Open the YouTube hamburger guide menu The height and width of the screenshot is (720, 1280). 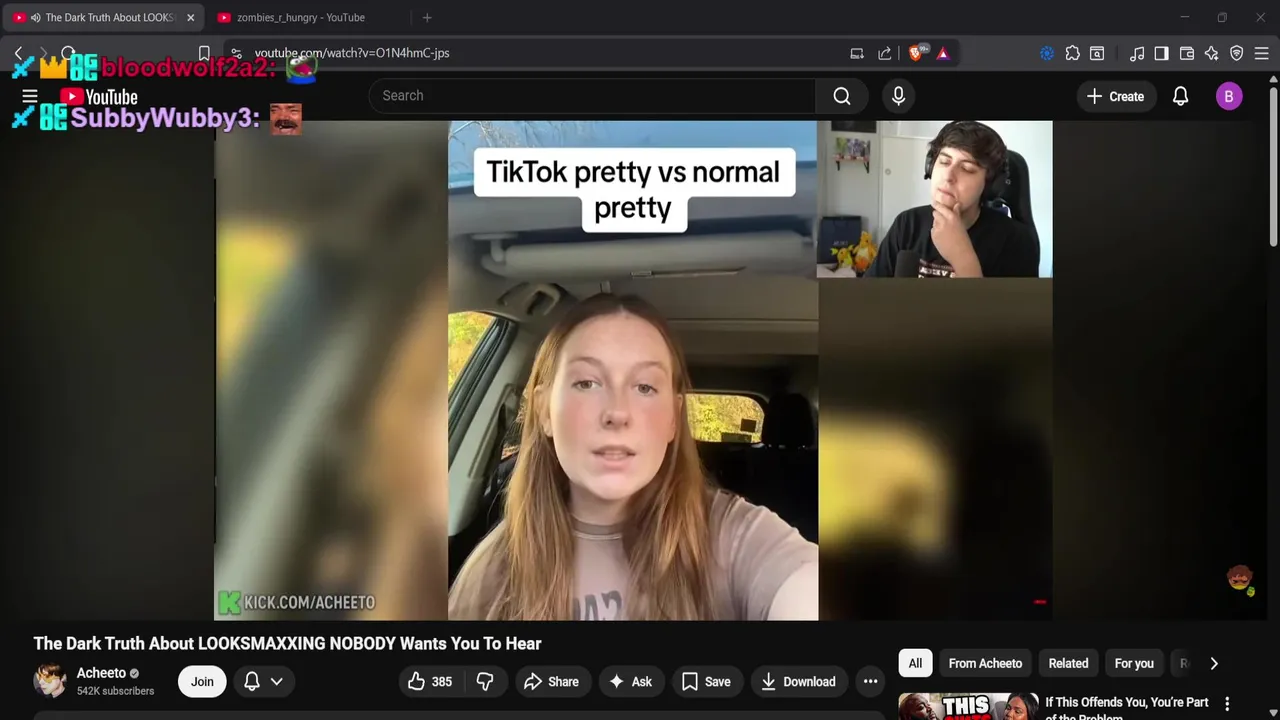point(30,97)
